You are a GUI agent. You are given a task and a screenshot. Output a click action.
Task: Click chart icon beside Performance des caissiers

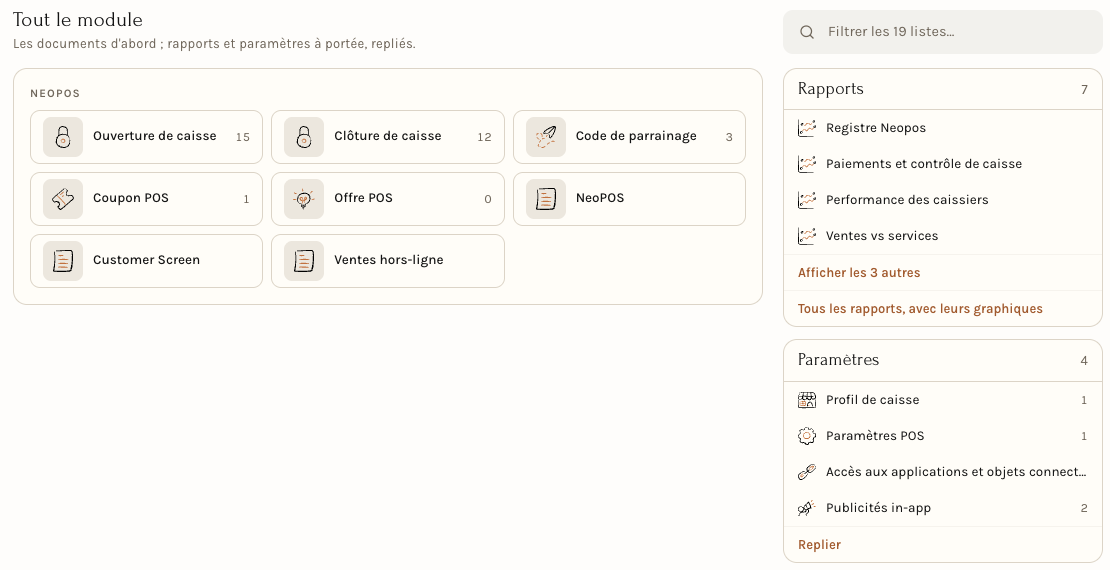(x=807, y=200)
